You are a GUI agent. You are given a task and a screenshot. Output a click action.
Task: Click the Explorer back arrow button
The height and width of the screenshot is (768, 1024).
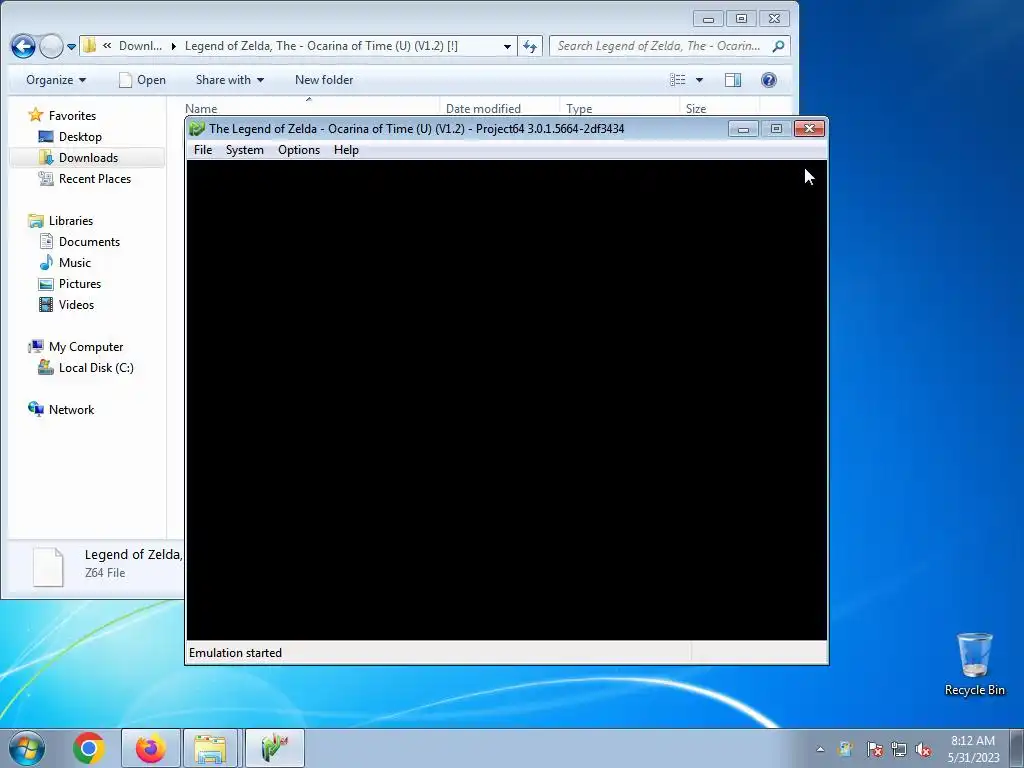[x=23, y=46]
